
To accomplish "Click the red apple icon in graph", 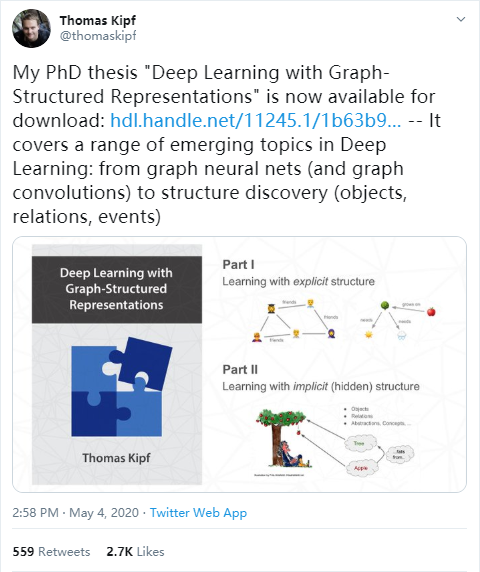I will tap(431, 312).
